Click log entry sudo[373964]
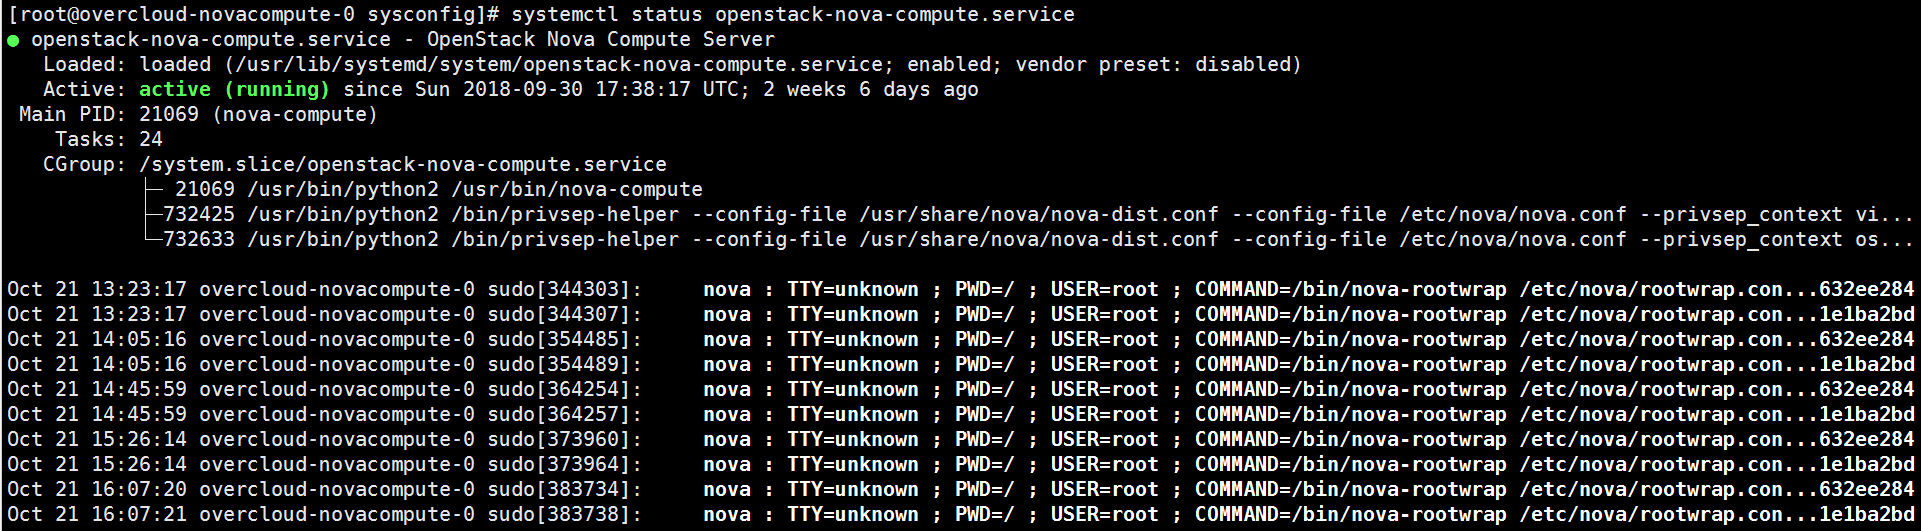1921x531 pixels. coord(564,464)
